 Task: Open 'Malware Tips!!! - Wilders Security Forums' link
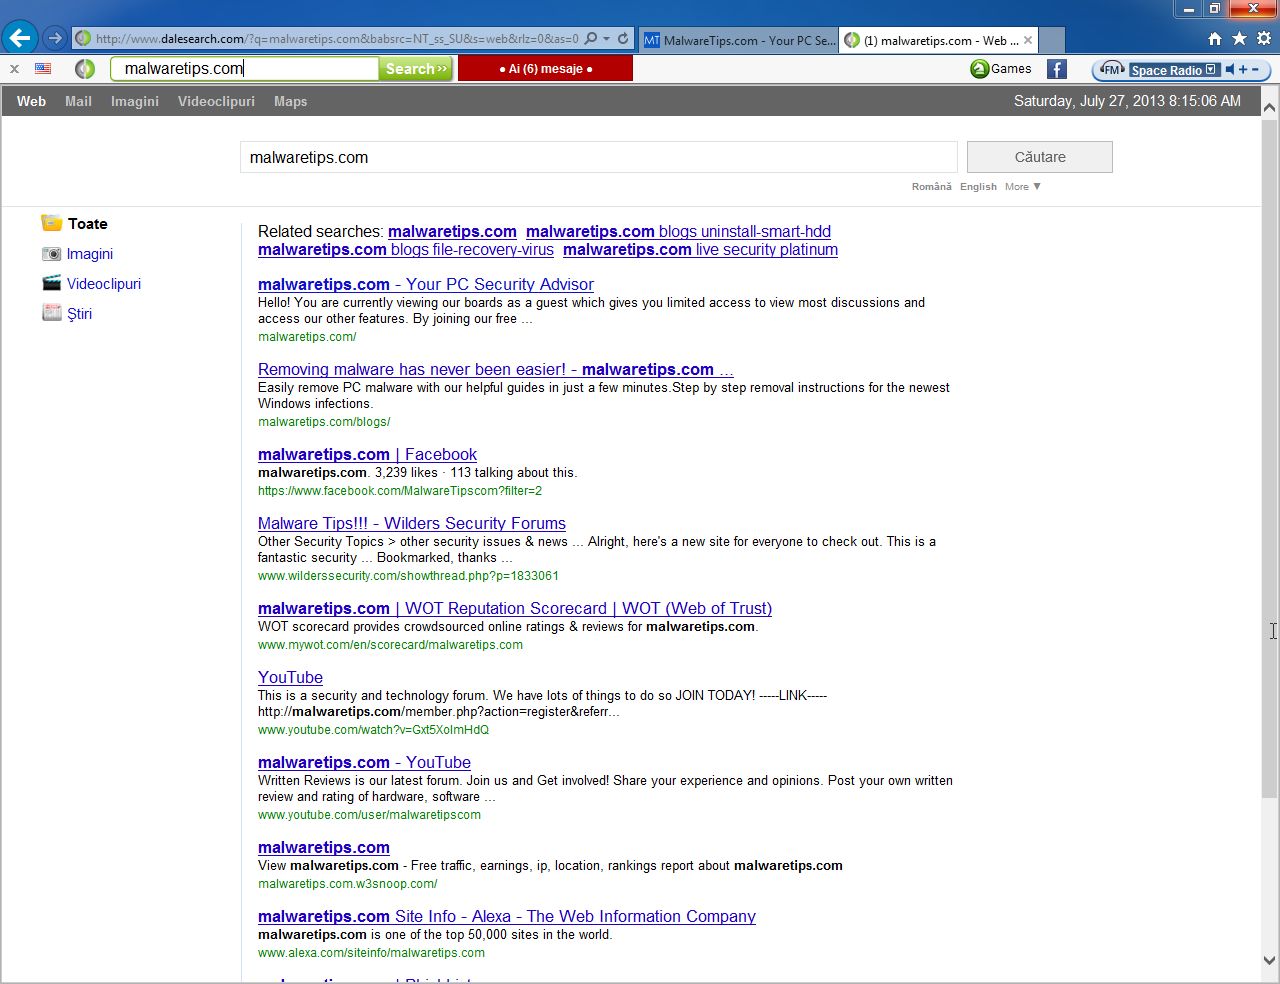[x=412, y=524]
